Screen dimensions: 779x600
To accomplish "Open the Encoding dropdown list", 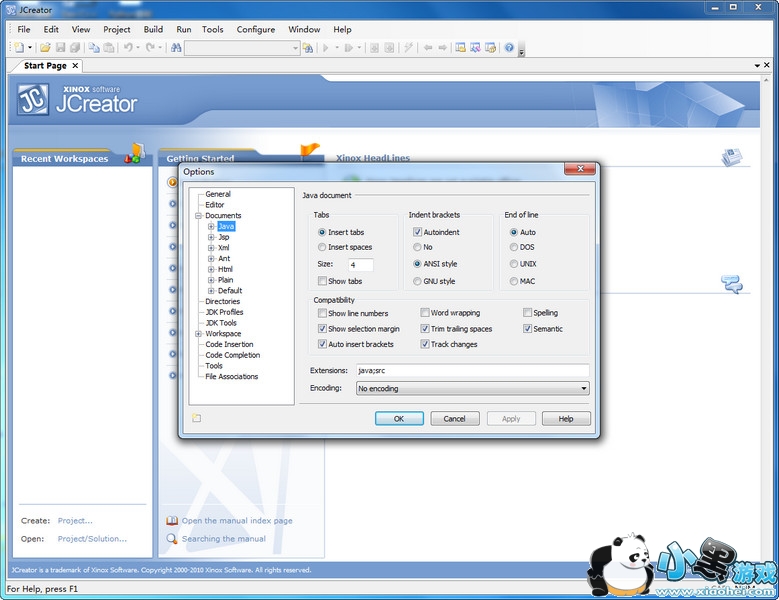I will [x=584, y=388].
